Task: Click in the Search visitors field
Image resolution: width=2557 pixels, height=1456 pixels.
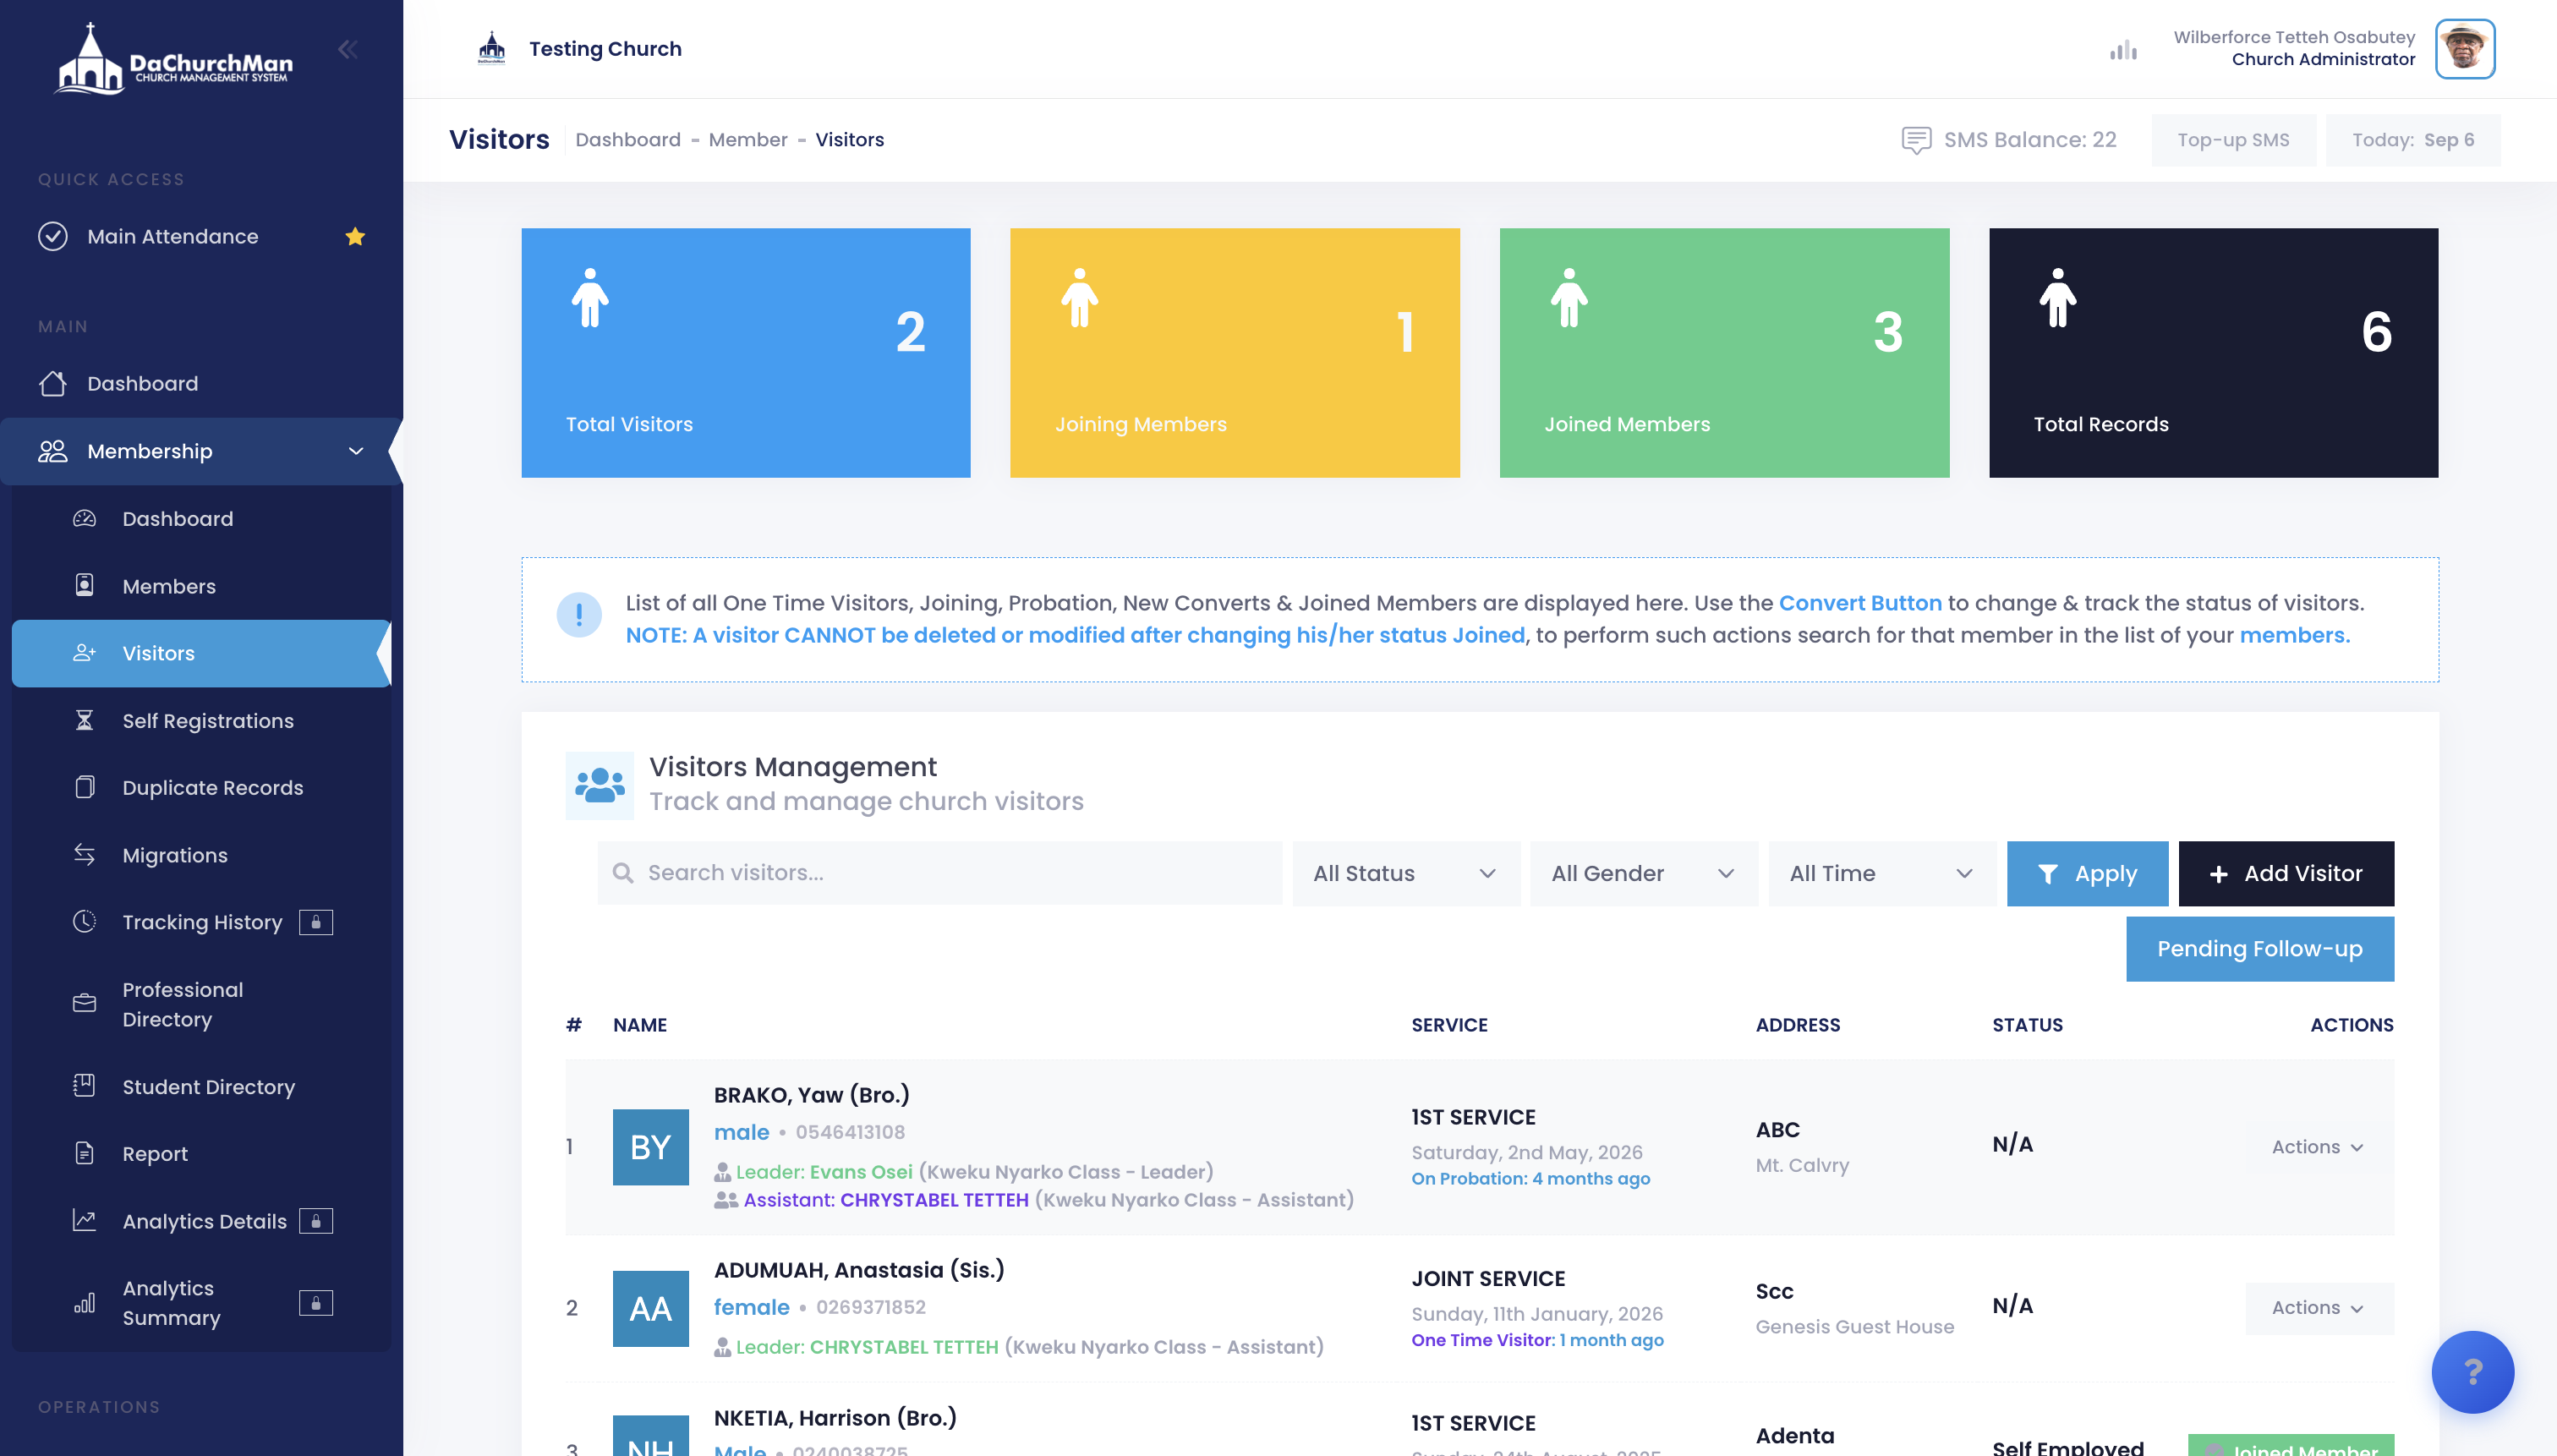Action: (x=939, y=873)
